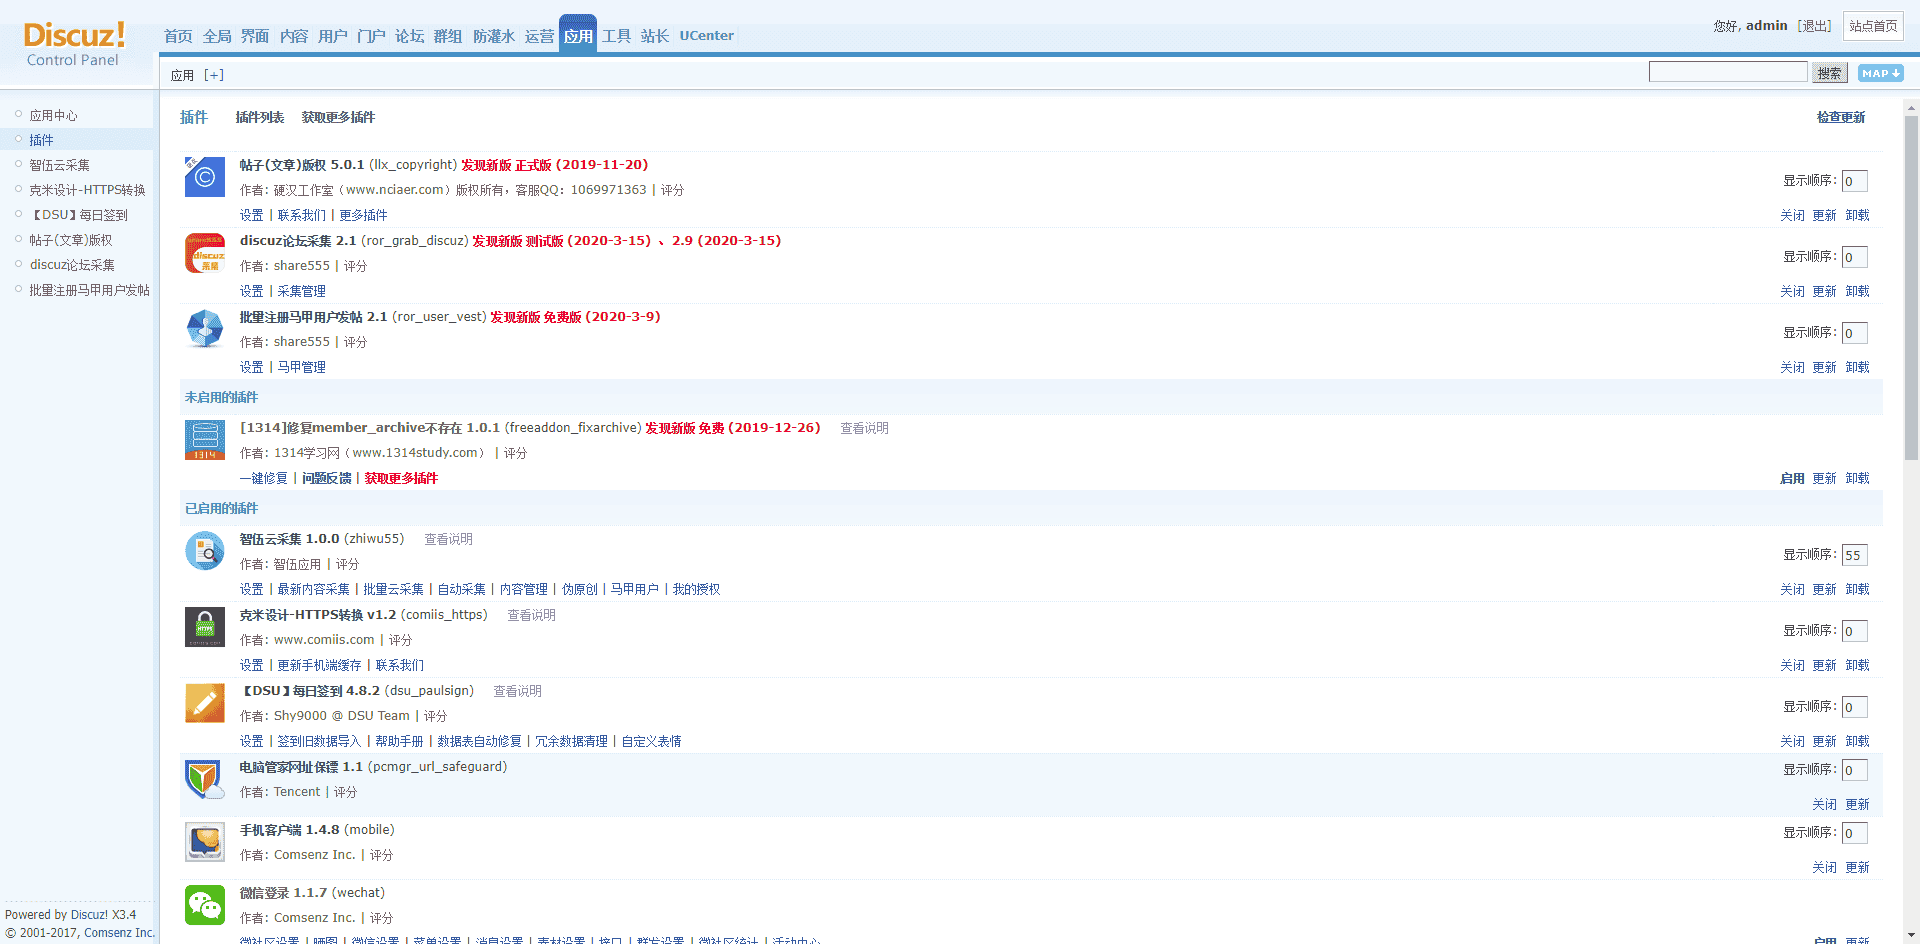Click 关闭 for discuz论坛采集 plugin
Viewport: 1920px width, 944px height.
pyautogui.click(x=1792, y=292)
